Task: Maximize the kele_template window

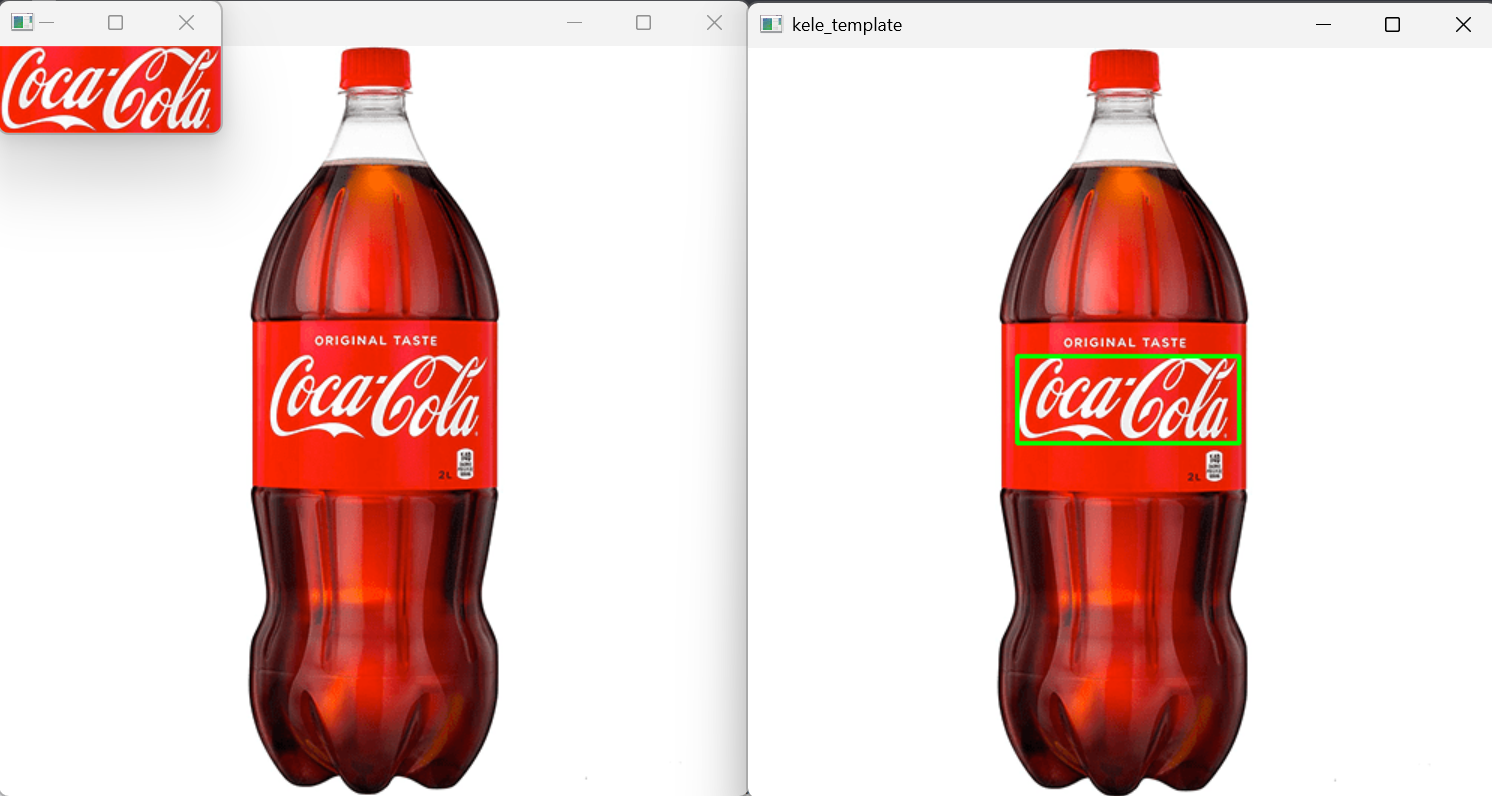Action: [x=1392, y=24]
